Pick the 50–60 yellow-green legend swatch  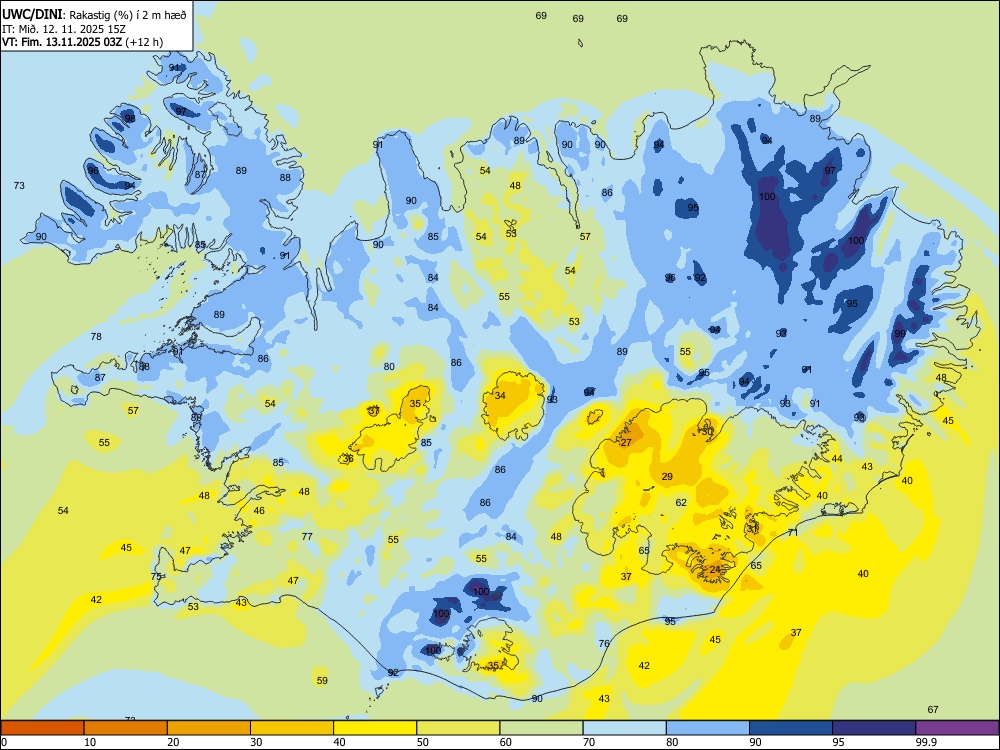458,728
